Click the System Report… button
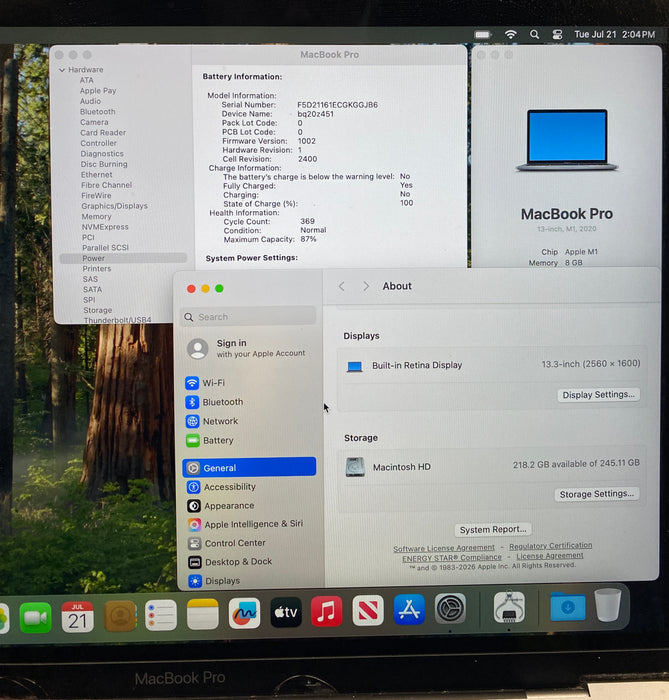This screenshot has width=669, height=700. [x=493, y=529]
